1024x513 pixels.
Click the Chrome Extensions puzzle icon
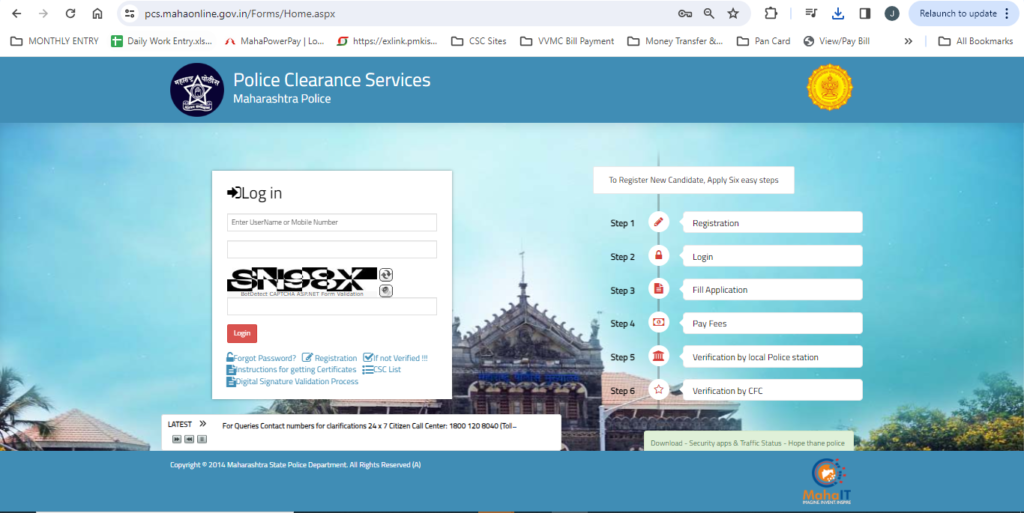point(771,14)
